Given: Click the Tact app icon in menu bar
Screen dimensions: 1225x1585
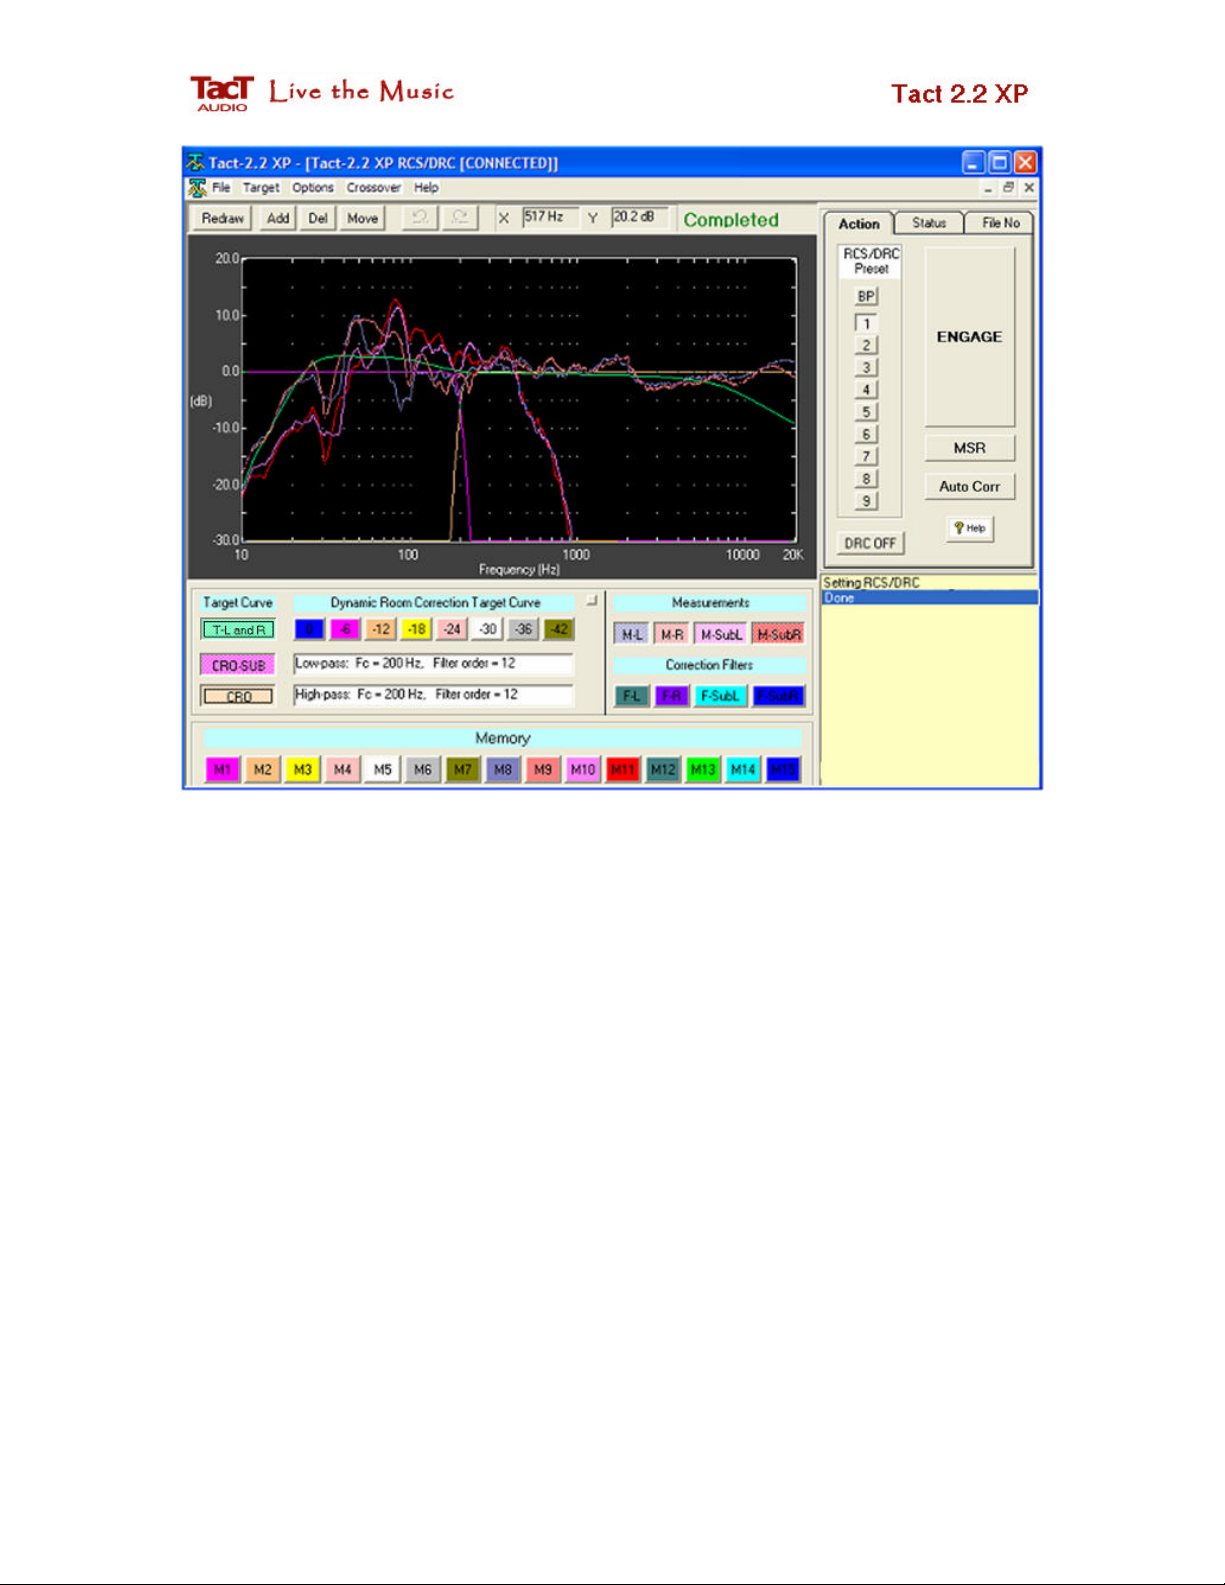Looking at the screenshot, I should (x=197, y=188).
